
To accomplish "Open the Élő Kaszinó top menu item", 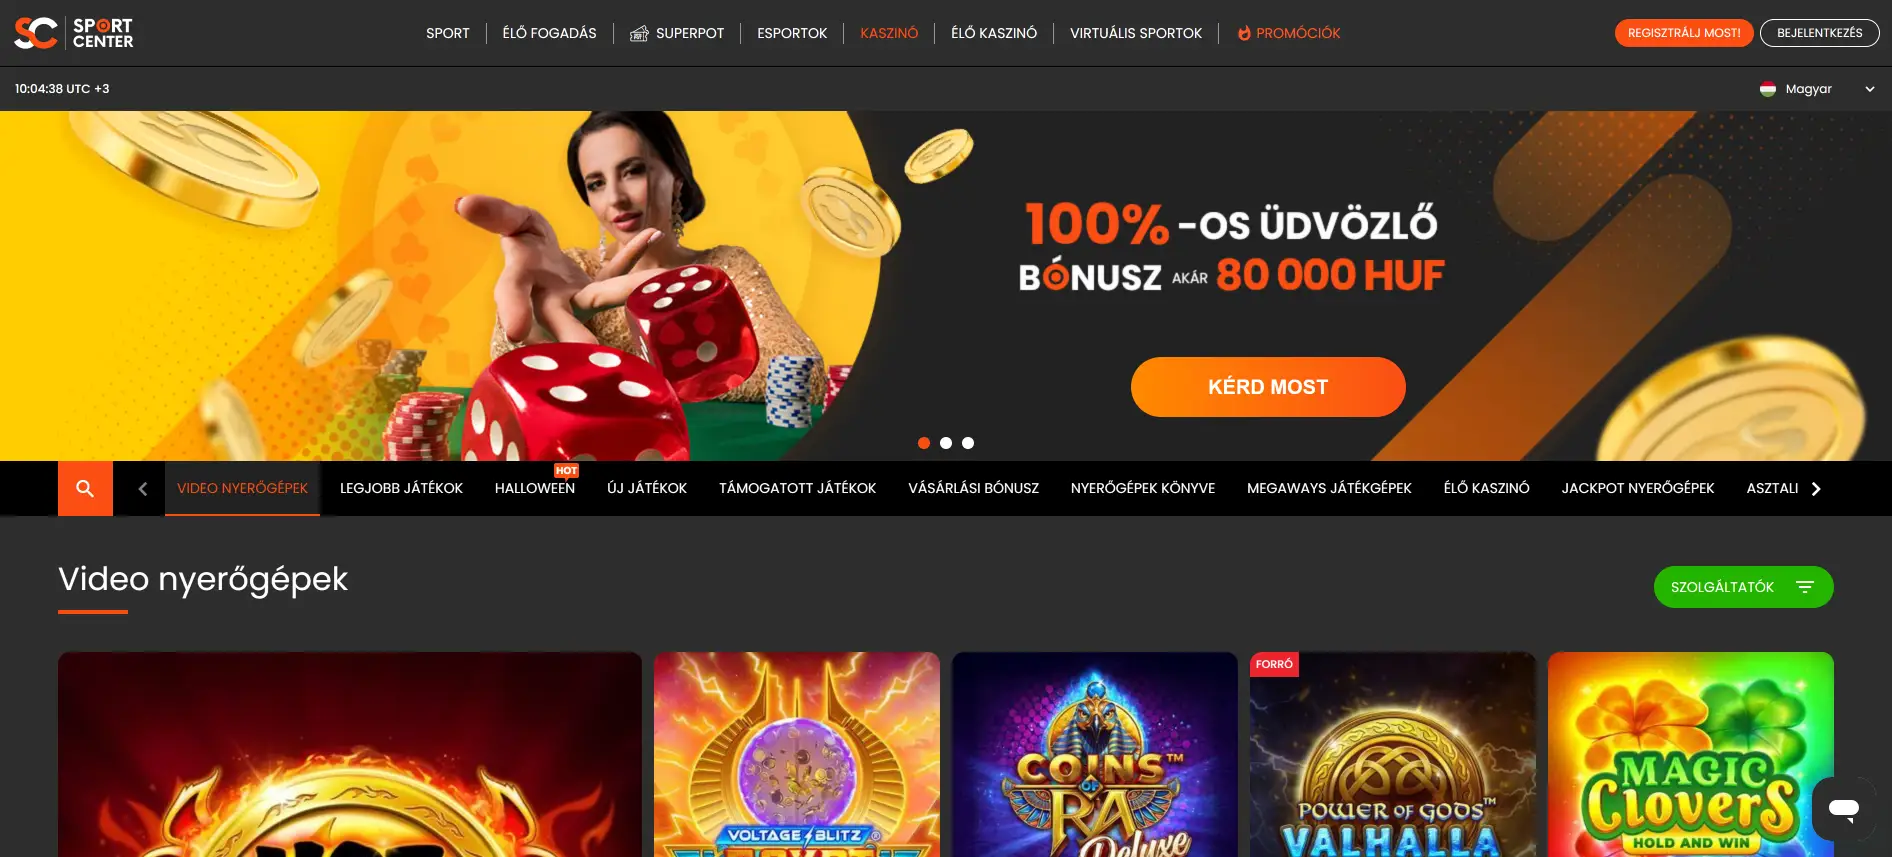I will [x=994, y=33].
